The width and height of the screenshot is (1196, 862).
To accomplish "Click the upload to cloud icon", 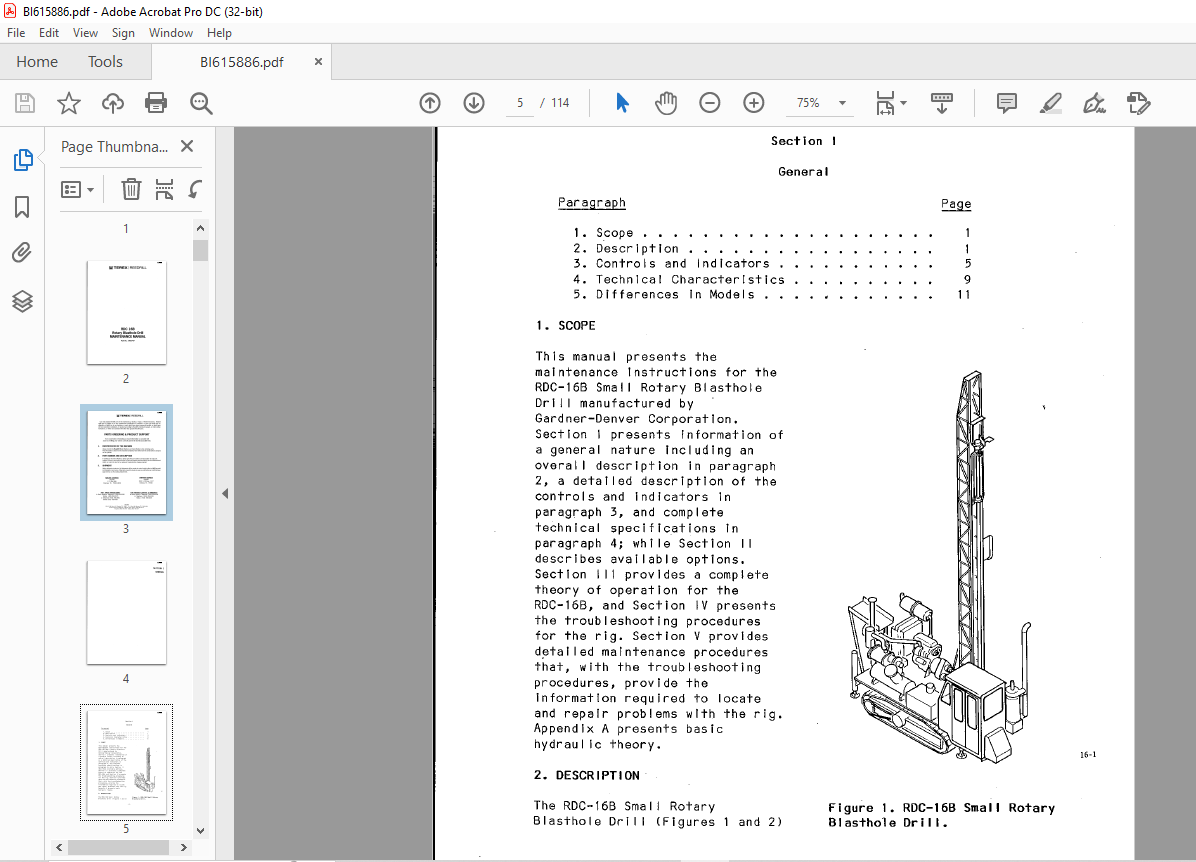I will [x=113, y=103].
